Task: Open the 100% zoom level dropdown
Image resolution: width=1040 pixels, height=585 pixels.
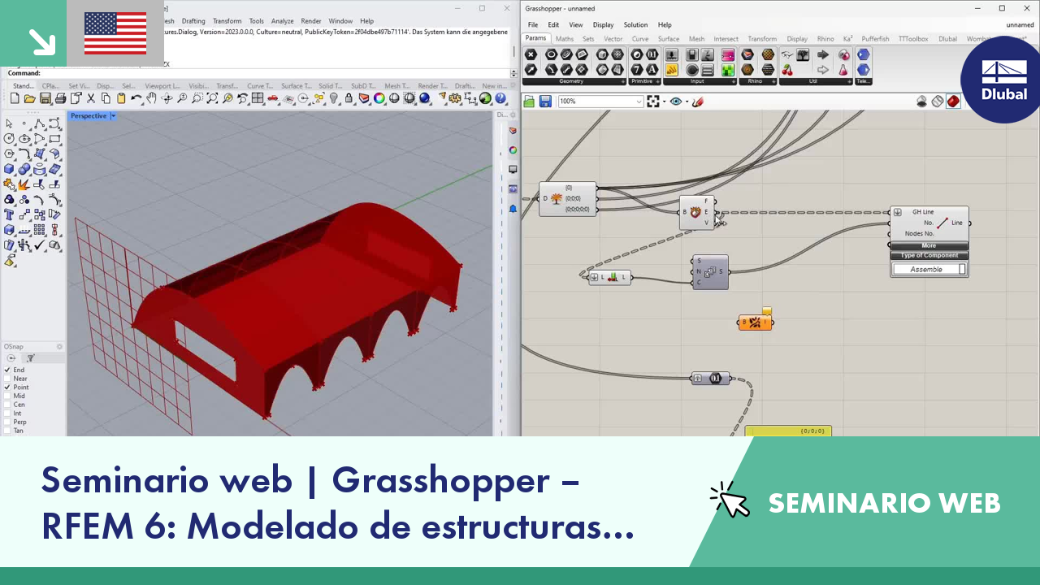Action: [x=600, y=101]
